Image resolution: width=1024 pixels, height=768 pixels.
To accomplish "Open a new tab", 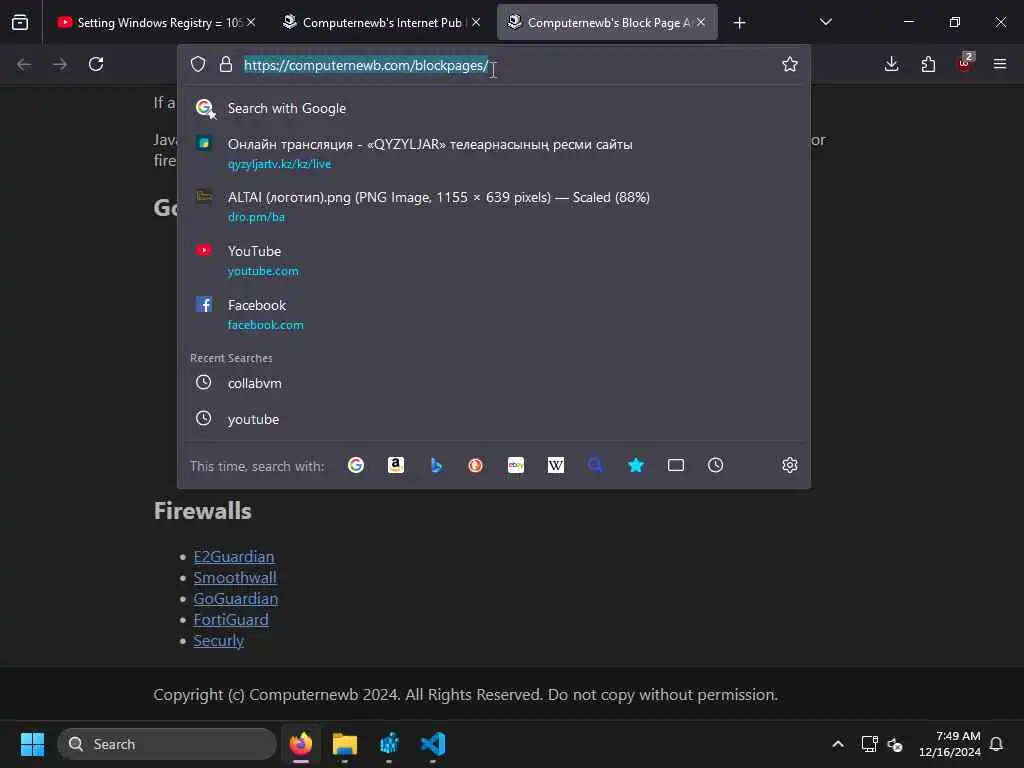I will [x=739, y=23].
